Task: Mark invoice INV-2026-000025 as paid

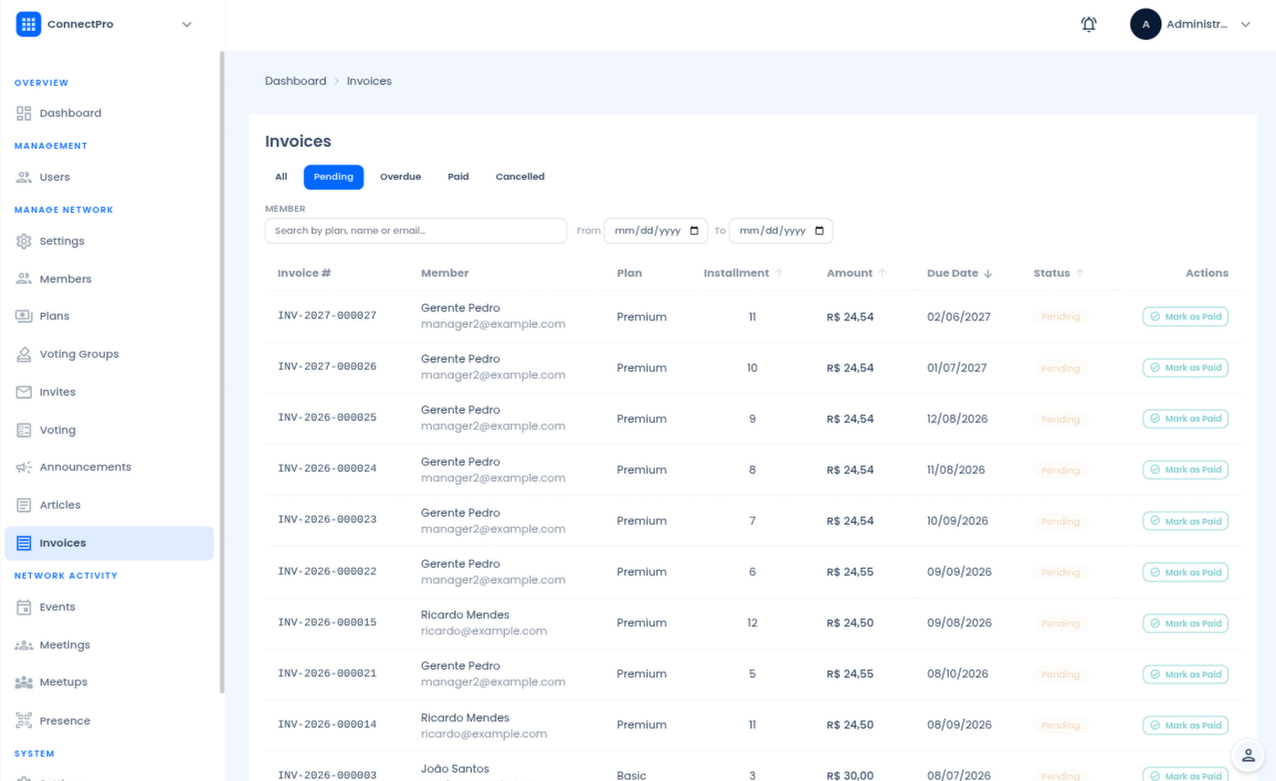Action: [1185, 419]
